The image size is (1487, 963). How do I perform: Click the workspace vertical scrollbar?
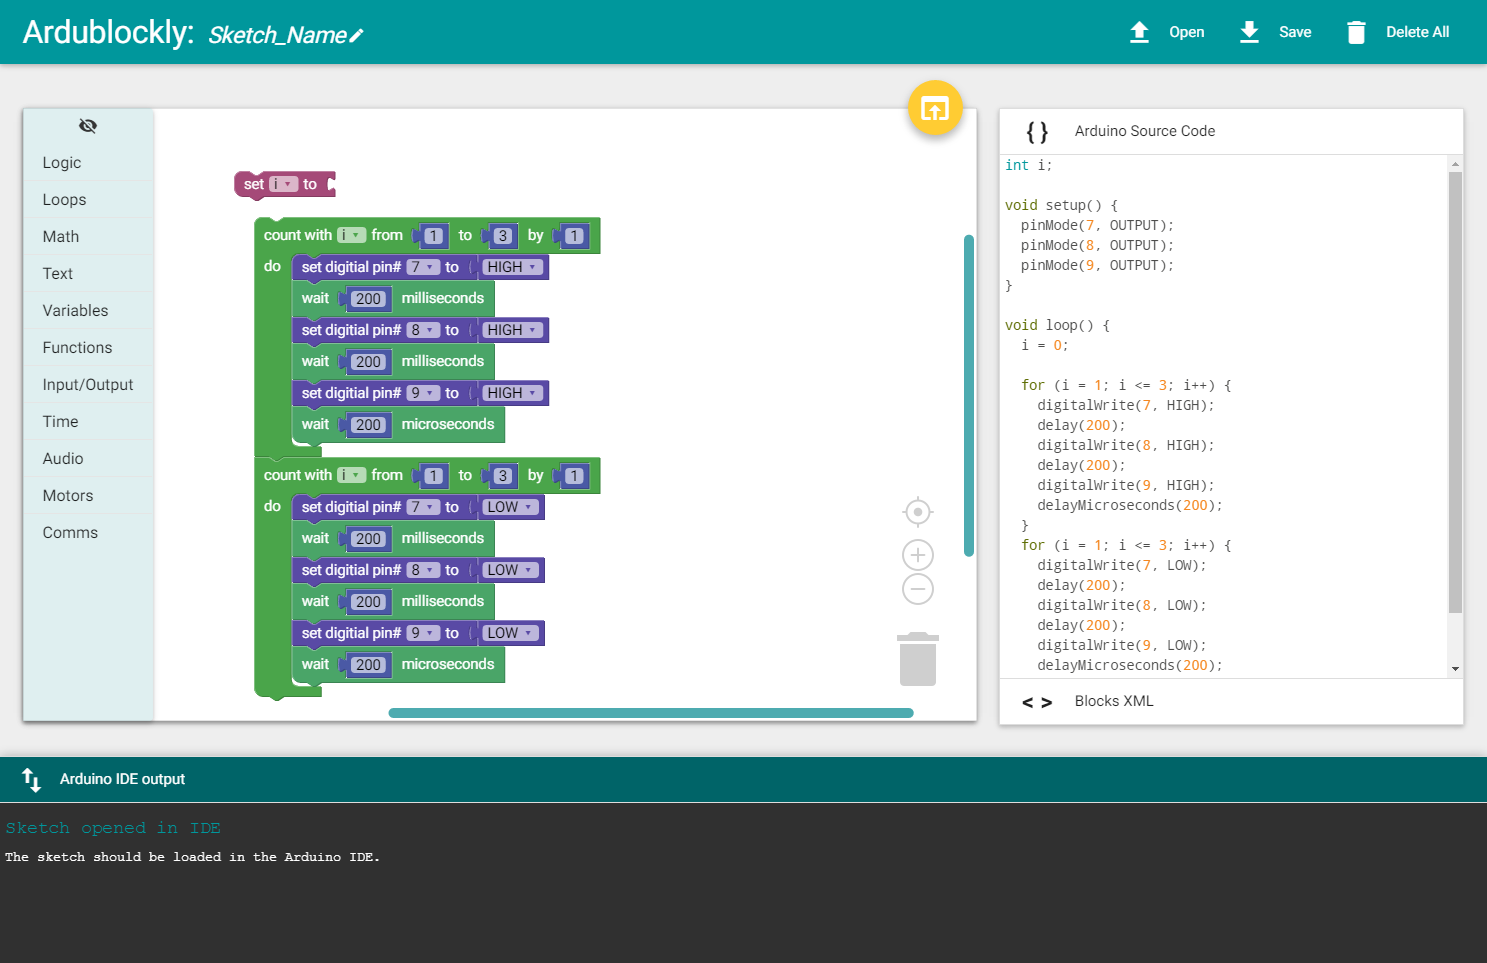pos(968,395)
